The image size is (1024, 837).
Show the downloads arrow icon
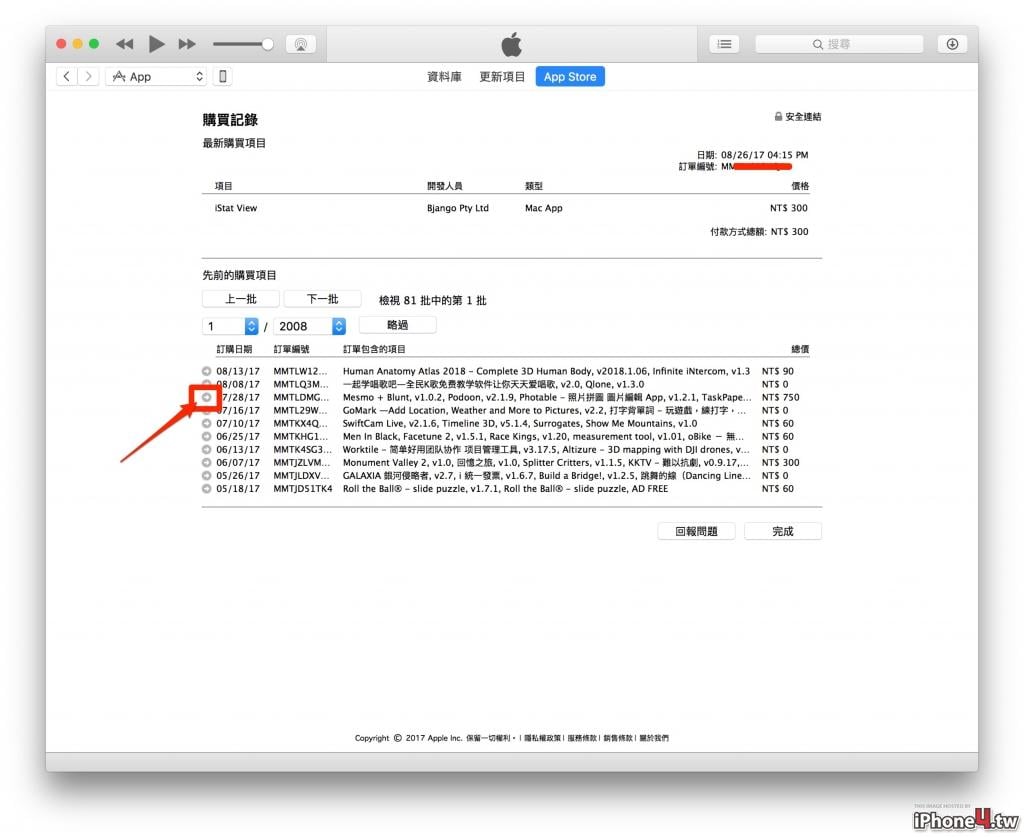tap(952, 44)
